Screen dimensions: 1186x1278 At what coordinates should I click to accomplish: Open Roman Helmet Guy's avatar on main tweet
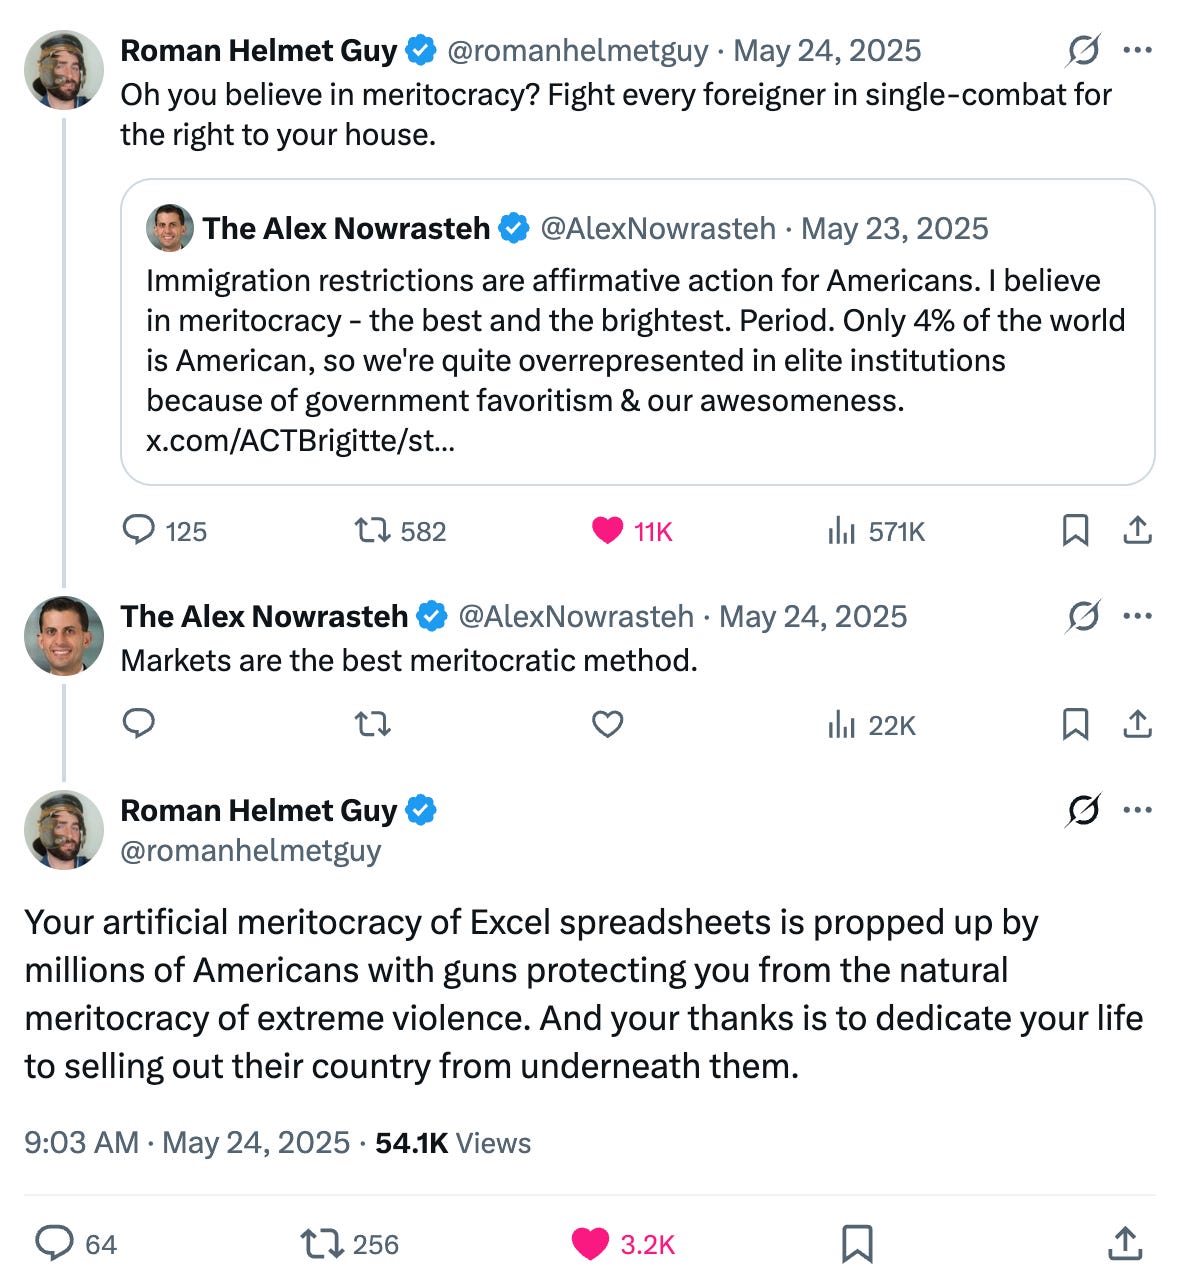[64, 830]
